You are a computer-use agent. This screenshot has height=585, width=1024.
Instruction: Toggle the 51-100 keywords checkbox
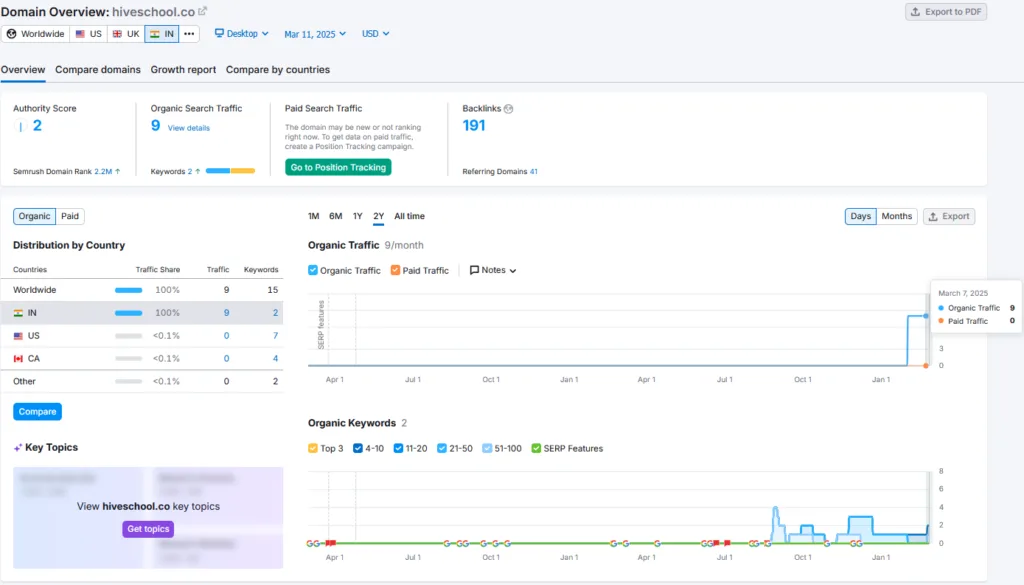click(x=487, y=449)
